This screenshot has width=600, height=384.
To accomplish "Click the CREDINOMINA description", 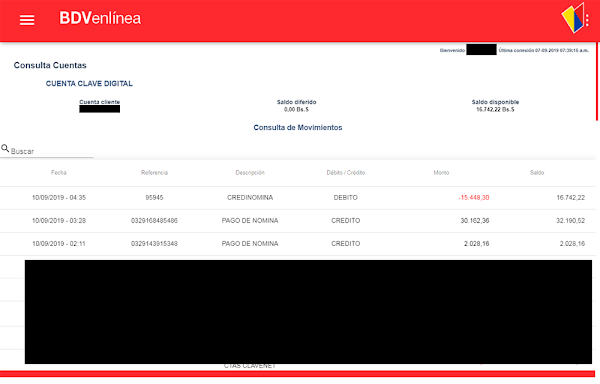I will 250,198.
